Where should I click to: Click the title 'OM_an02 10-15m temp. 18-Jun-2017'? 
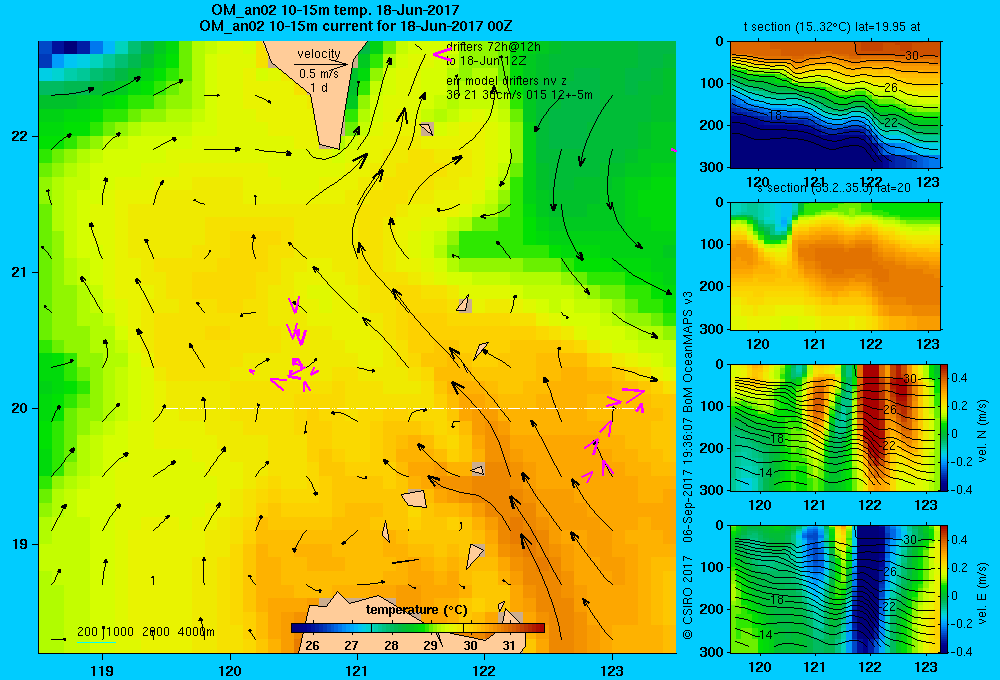pos(335,10)
